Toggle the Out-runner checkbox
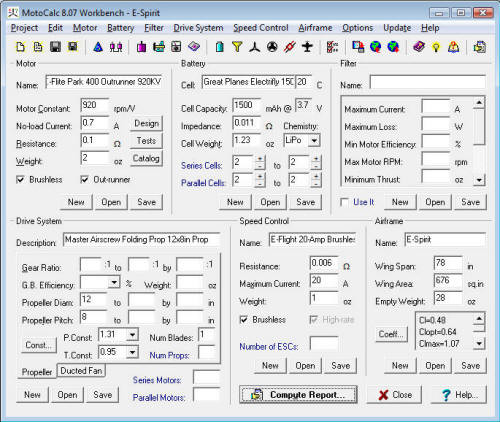 click(x=85, y=180)
